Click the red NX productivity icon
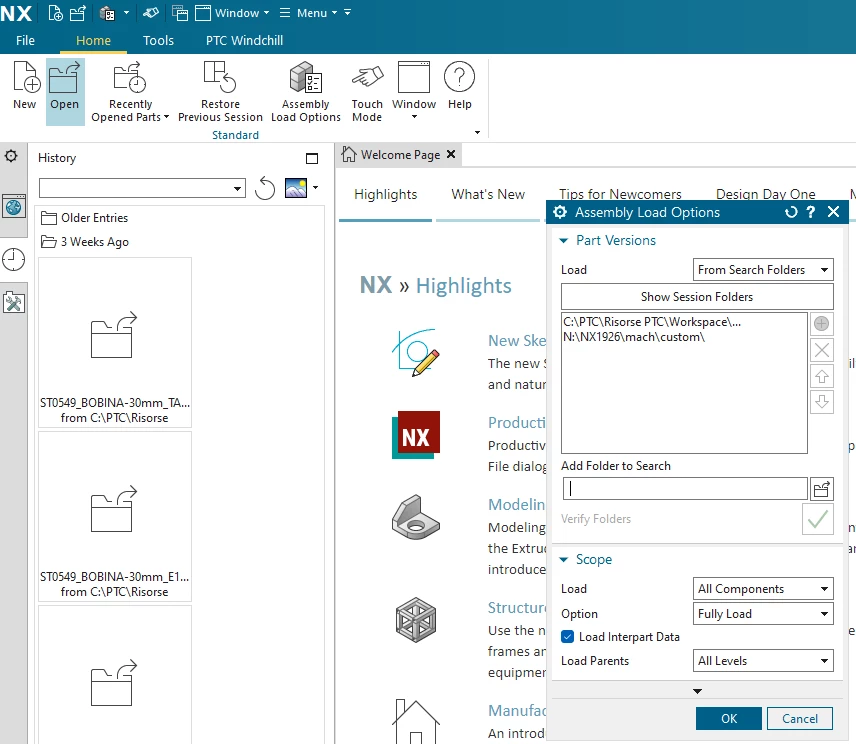 (416, 435)
